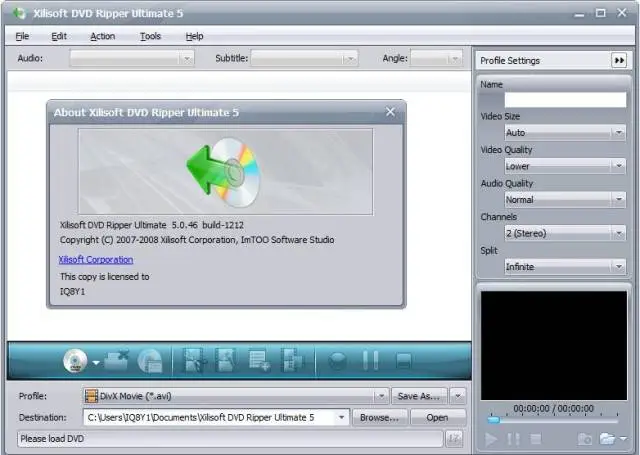Click the Browse... button
640x455 pixels.
tap(379, 417)
